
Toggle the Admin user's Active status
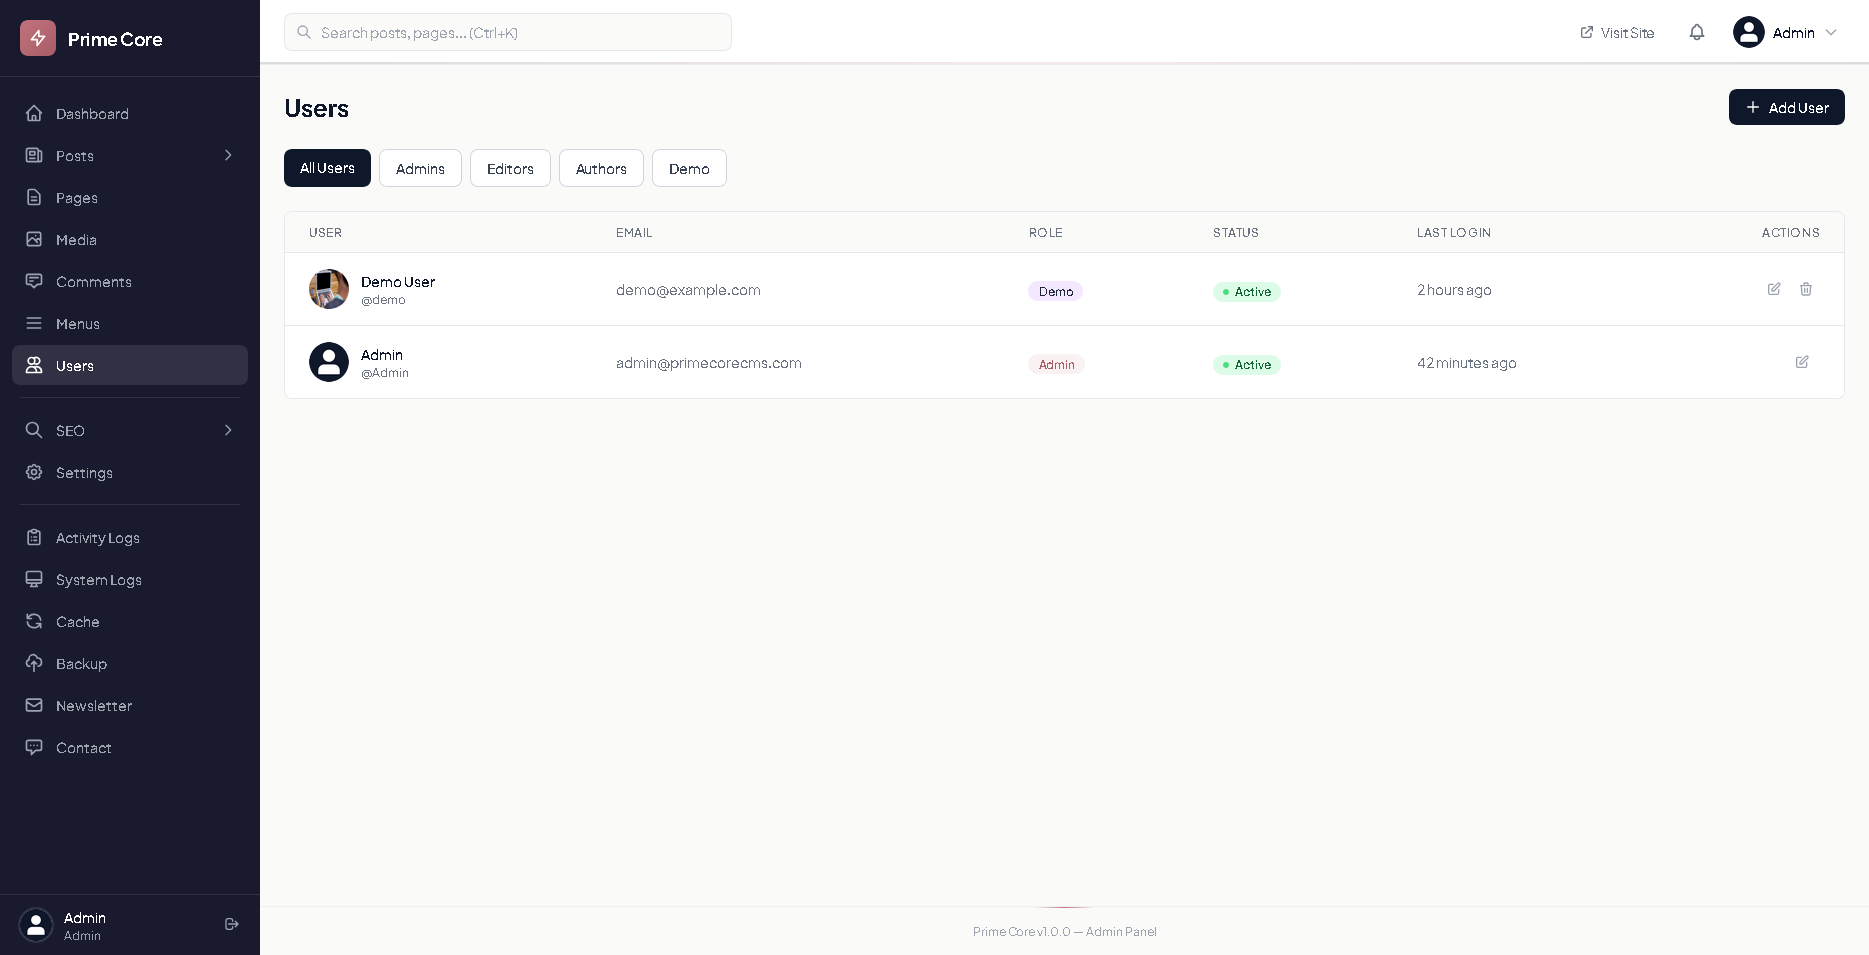point(1246,364)
